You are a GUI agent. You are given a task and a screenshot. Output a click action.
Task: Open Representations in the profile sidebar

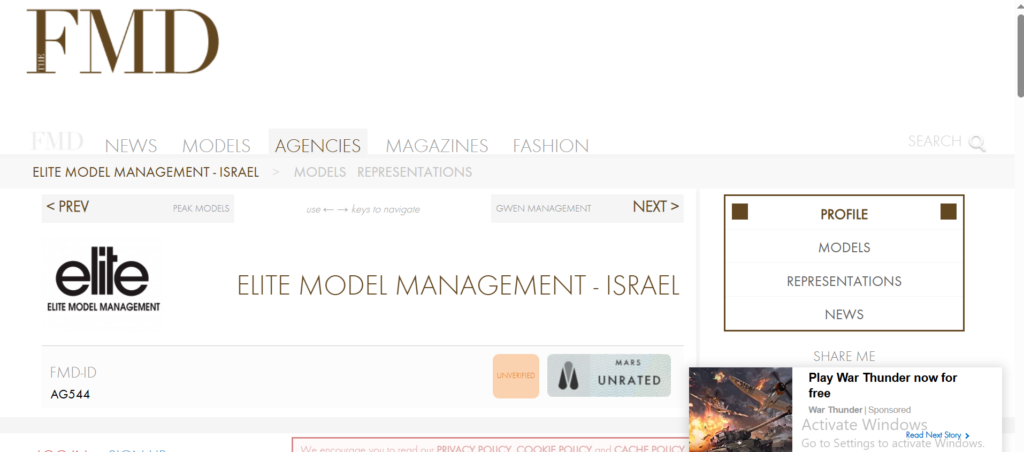[x=843, y=281]
